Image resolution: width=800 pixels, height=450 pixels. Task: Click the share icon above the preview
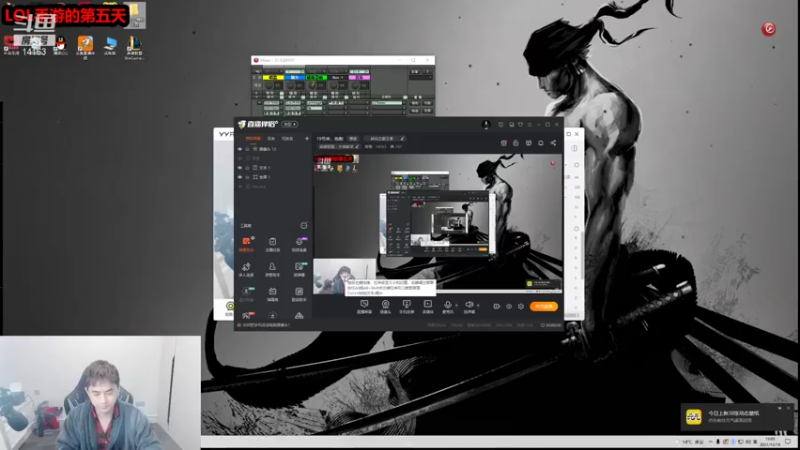coord(553,143)
